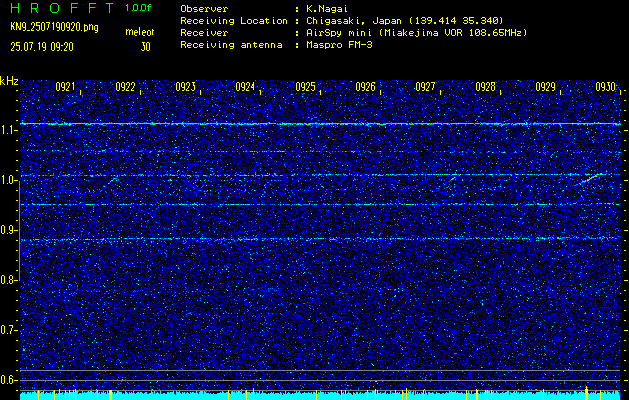Click the 0925 time marker

306,87
